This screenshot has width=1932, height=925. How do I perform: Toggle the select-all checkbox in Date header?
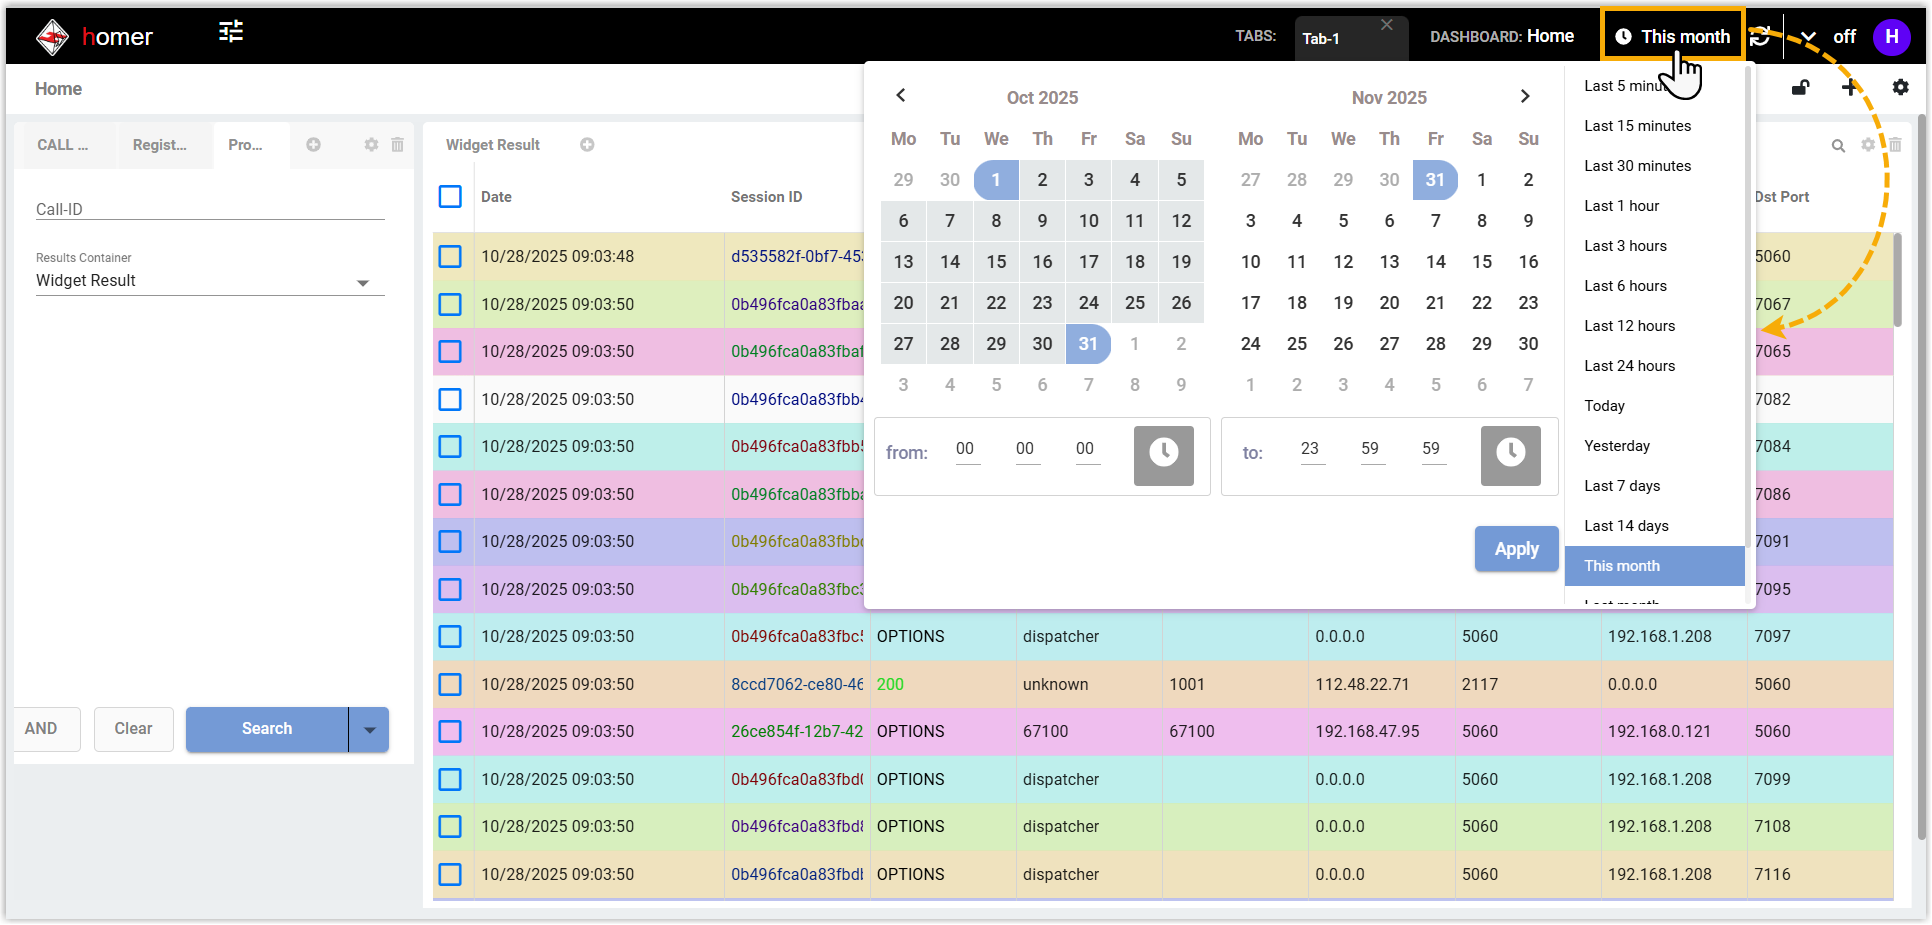[450, 197]
